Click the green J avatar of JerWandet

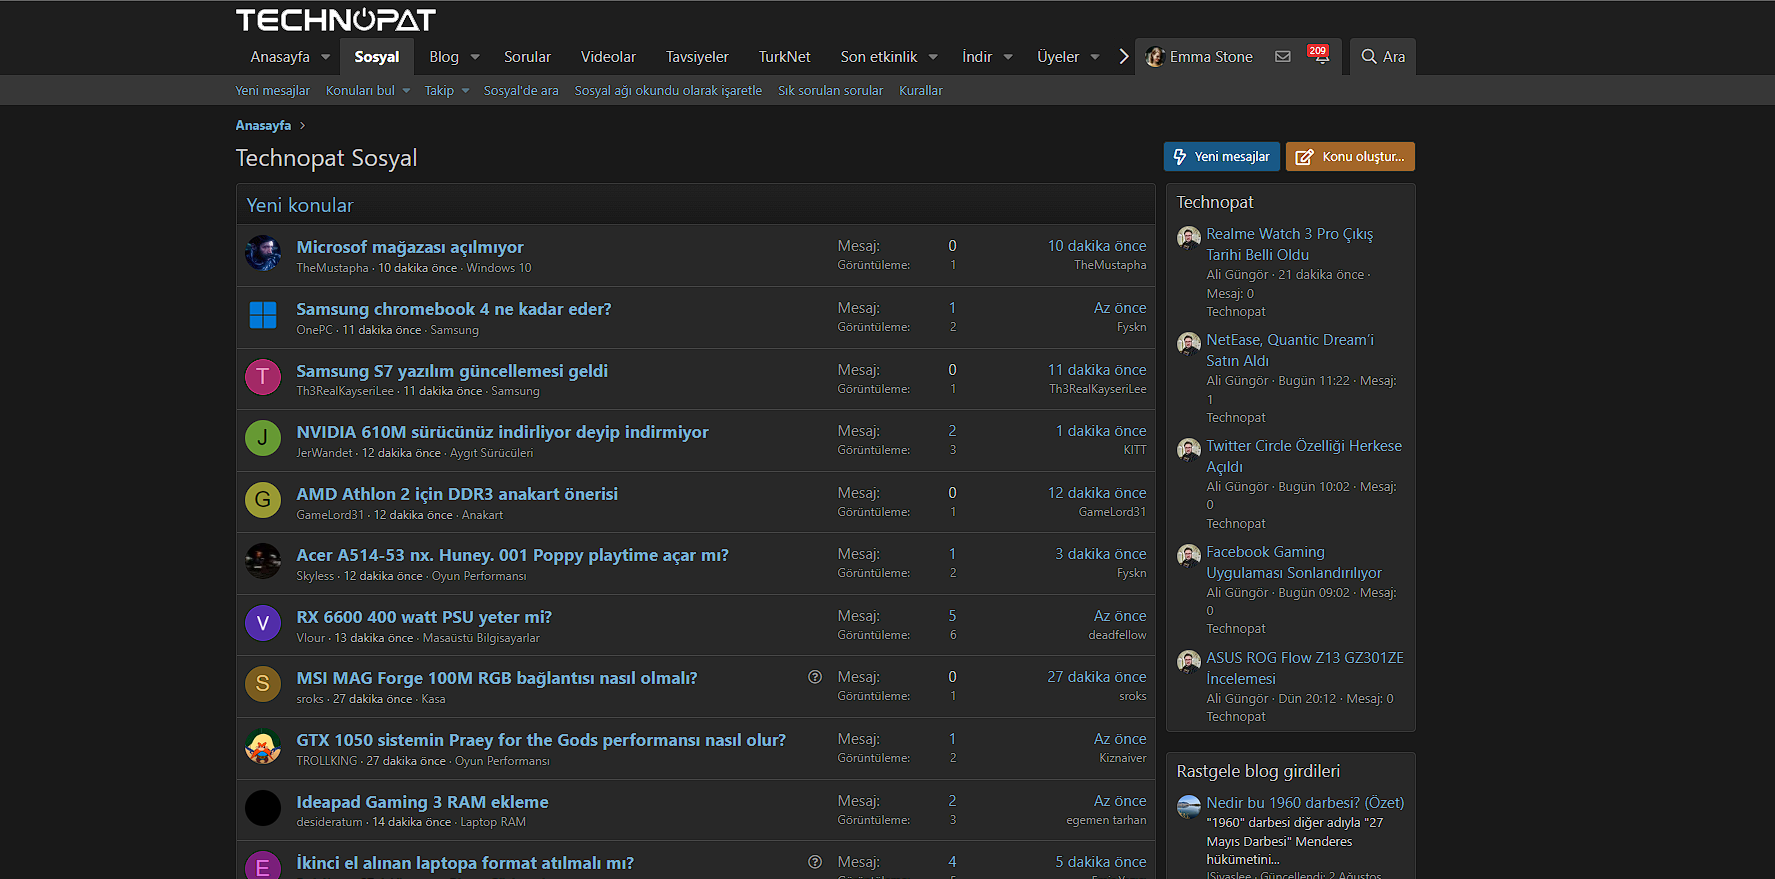263,438
